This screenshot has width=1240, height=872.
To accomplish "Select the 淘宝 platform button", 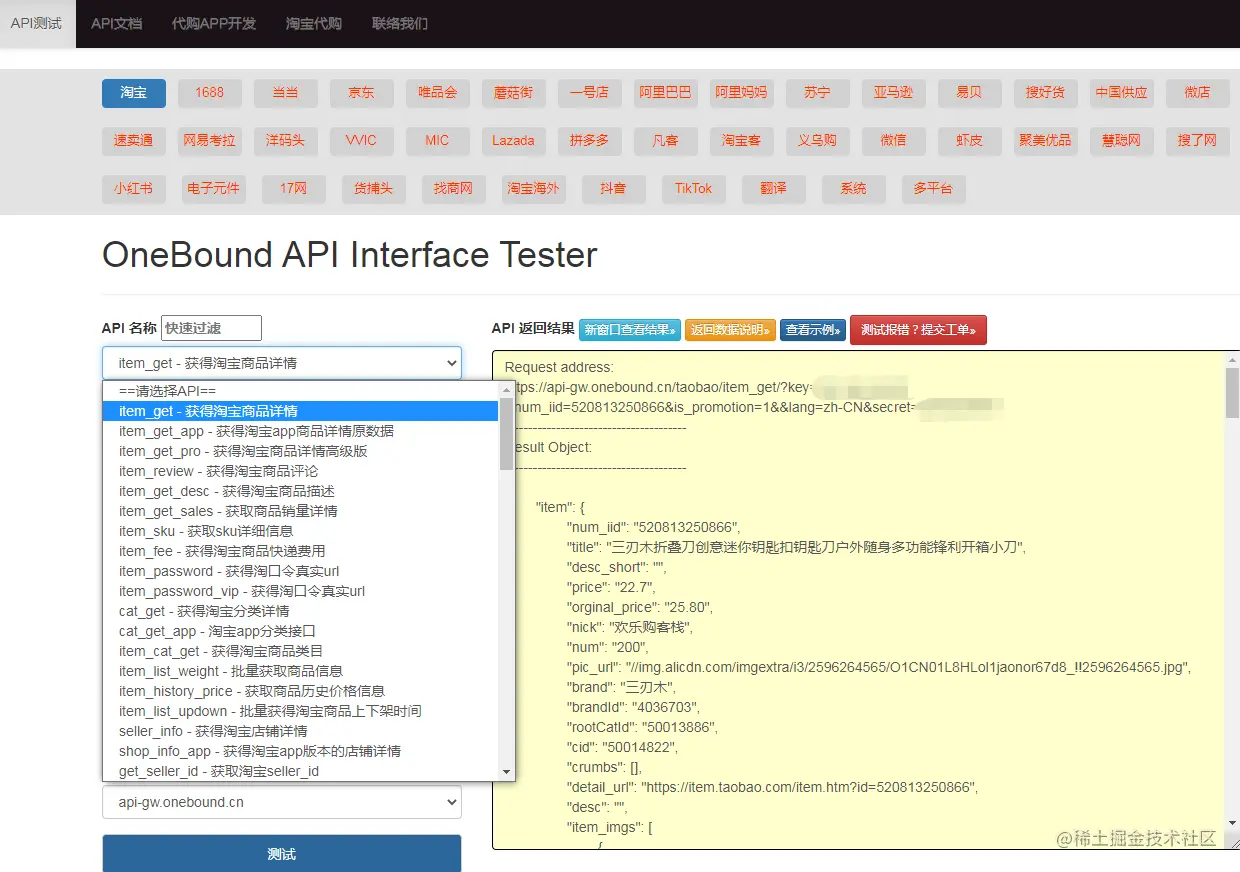I will pos(134,93).
